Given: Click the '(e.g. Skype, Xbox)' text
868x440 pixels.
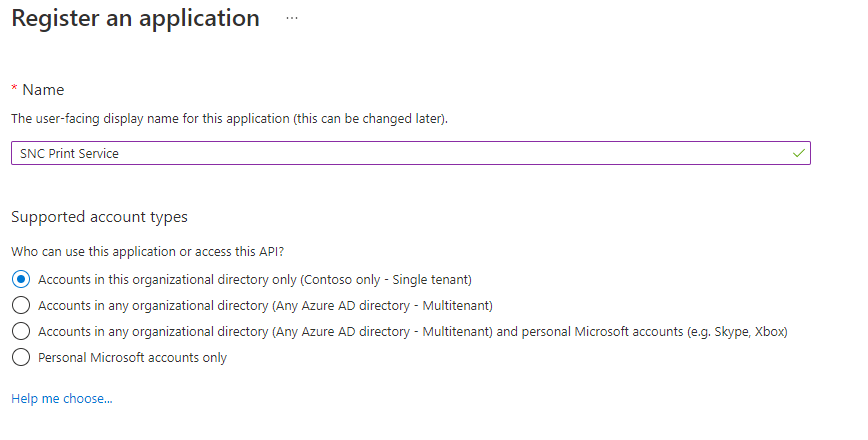Looking at the screenshot, I should coord(735,331).
